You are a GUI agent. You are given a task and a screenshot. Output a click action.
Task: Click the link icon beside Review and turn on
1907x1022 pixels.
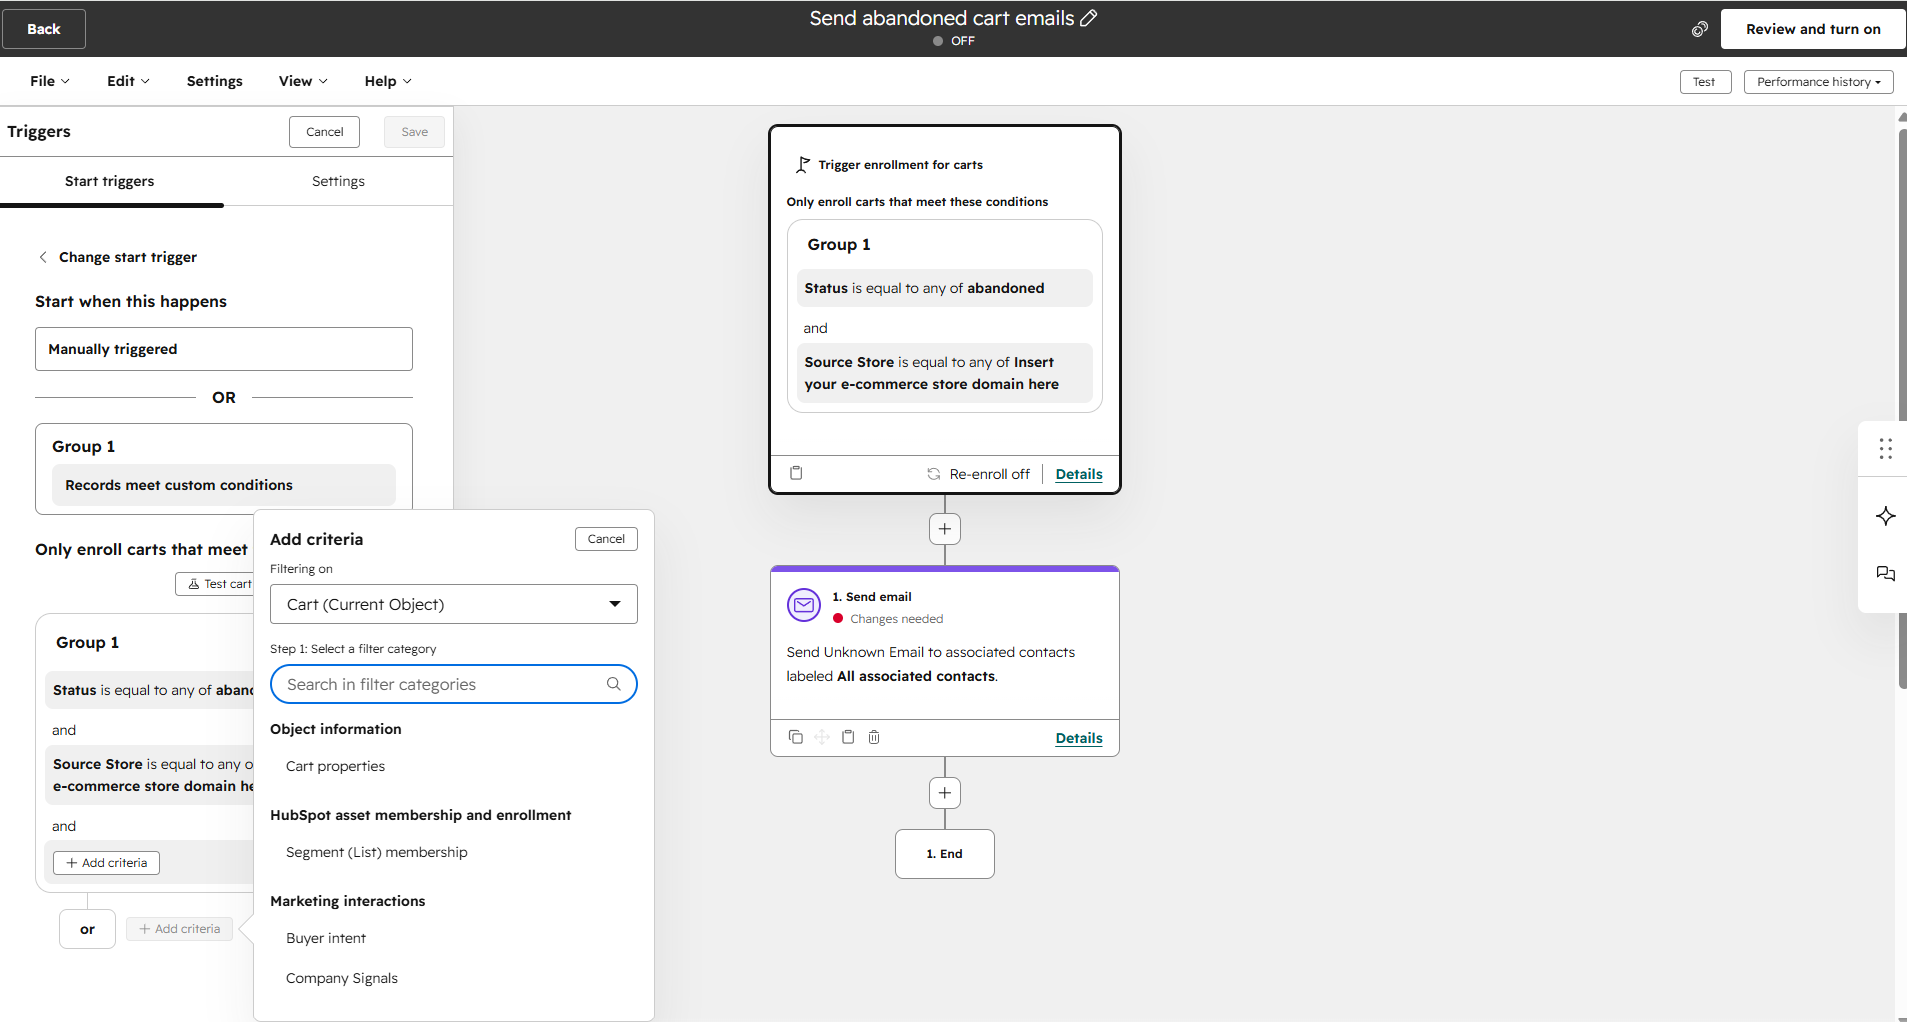[1699, 29]
